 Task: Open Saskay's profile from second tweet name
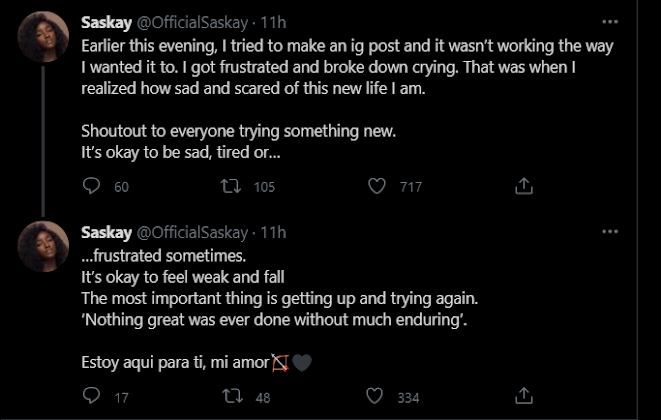click(x=105, y=232)
